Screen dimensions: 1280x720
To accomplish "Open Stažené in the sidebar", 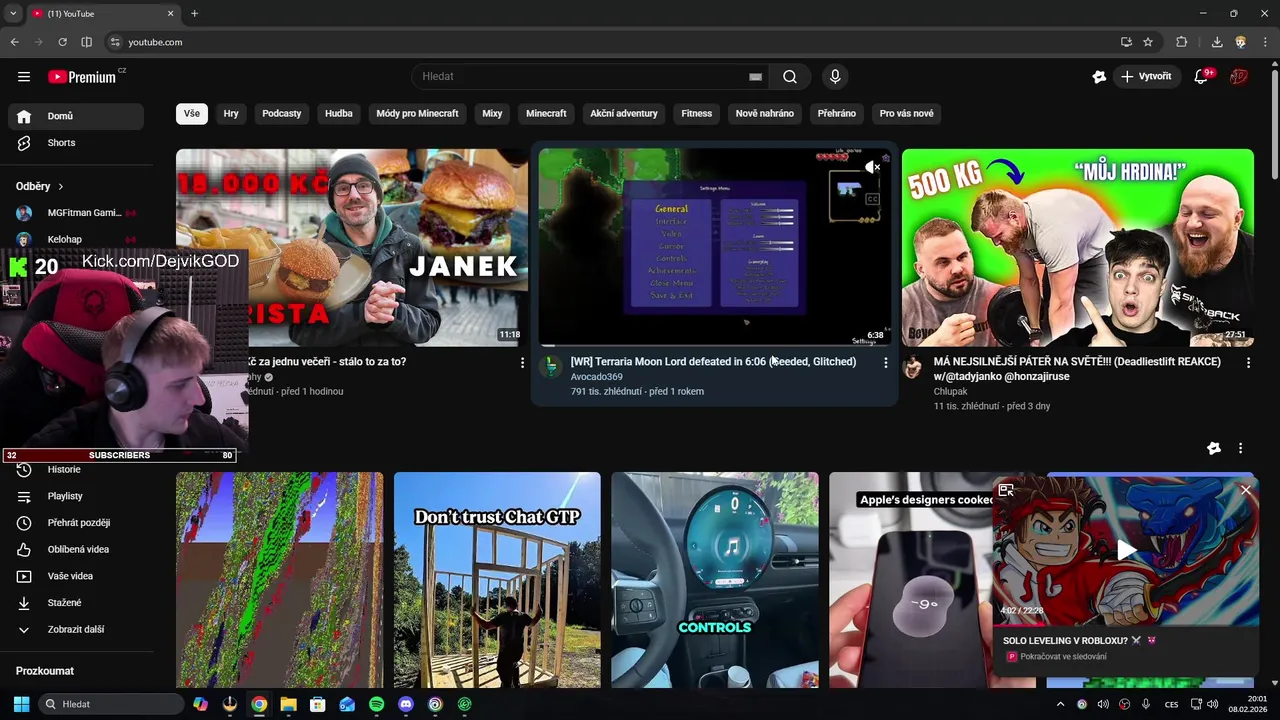I will click(x=76, y=603).
